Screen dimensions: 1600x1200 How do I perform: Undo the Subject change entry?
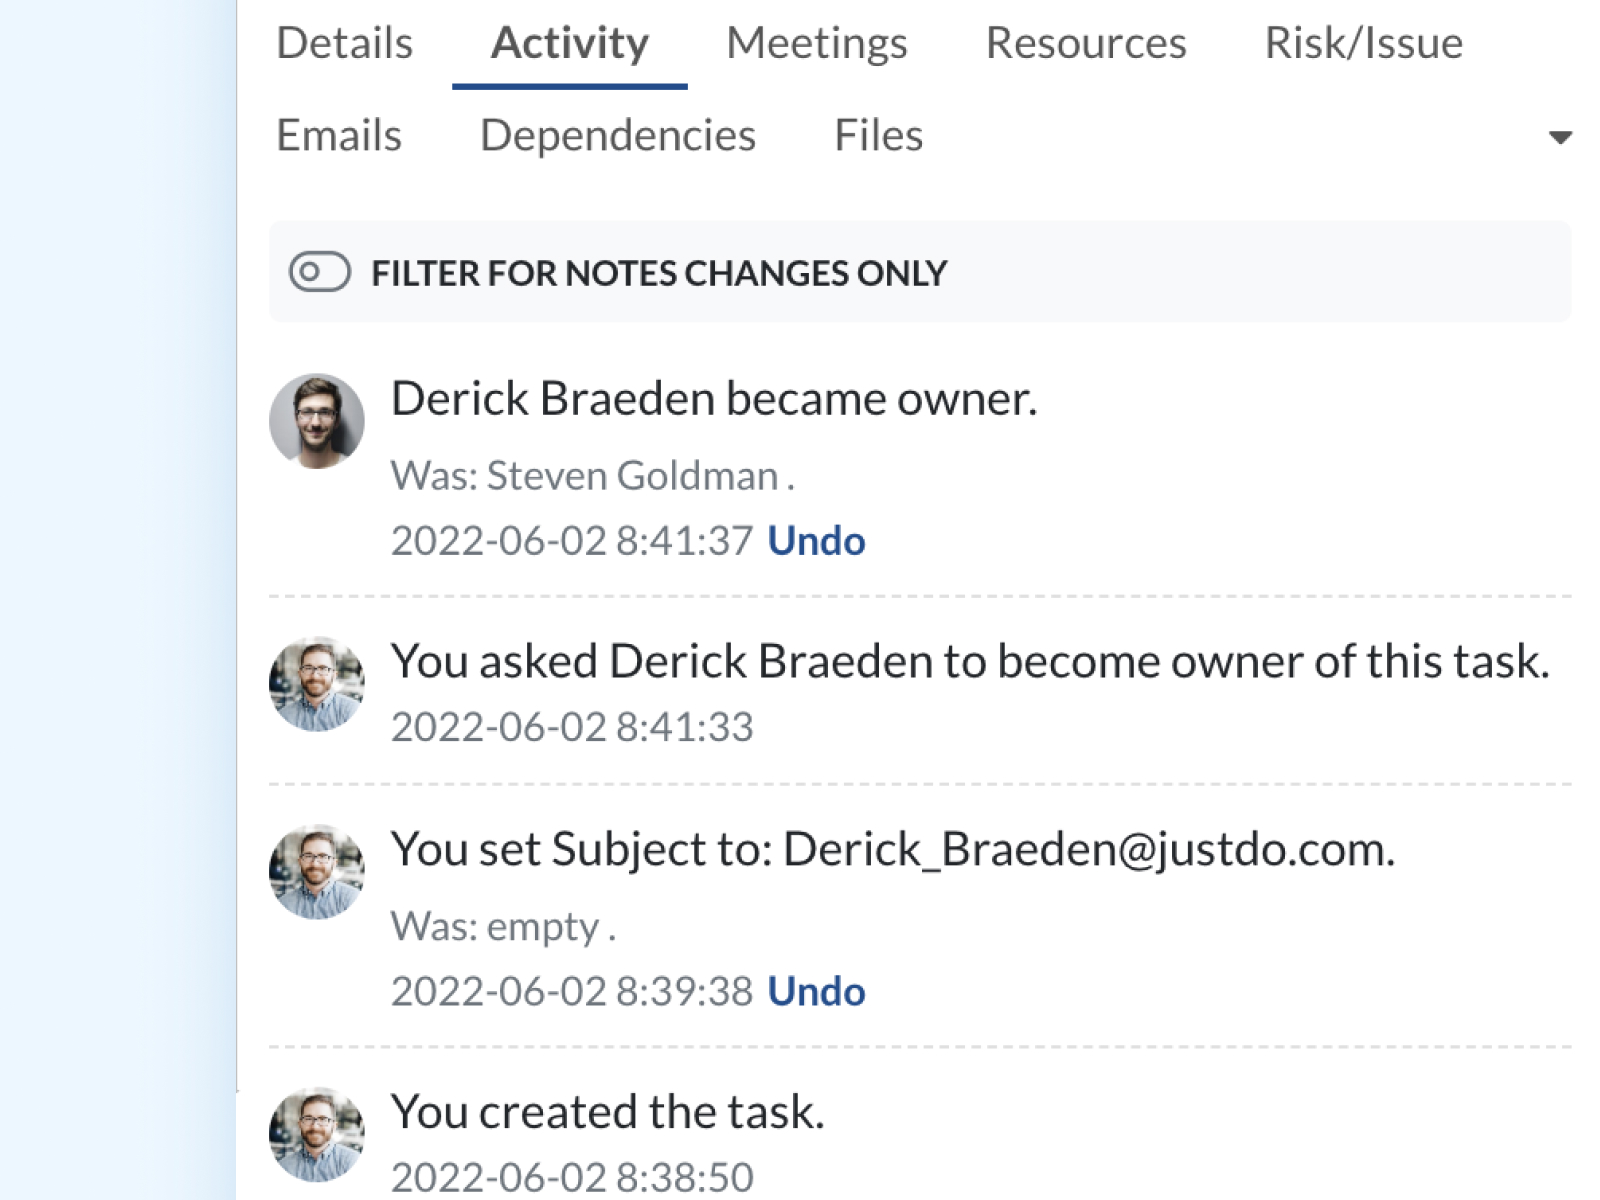[815, 992]
